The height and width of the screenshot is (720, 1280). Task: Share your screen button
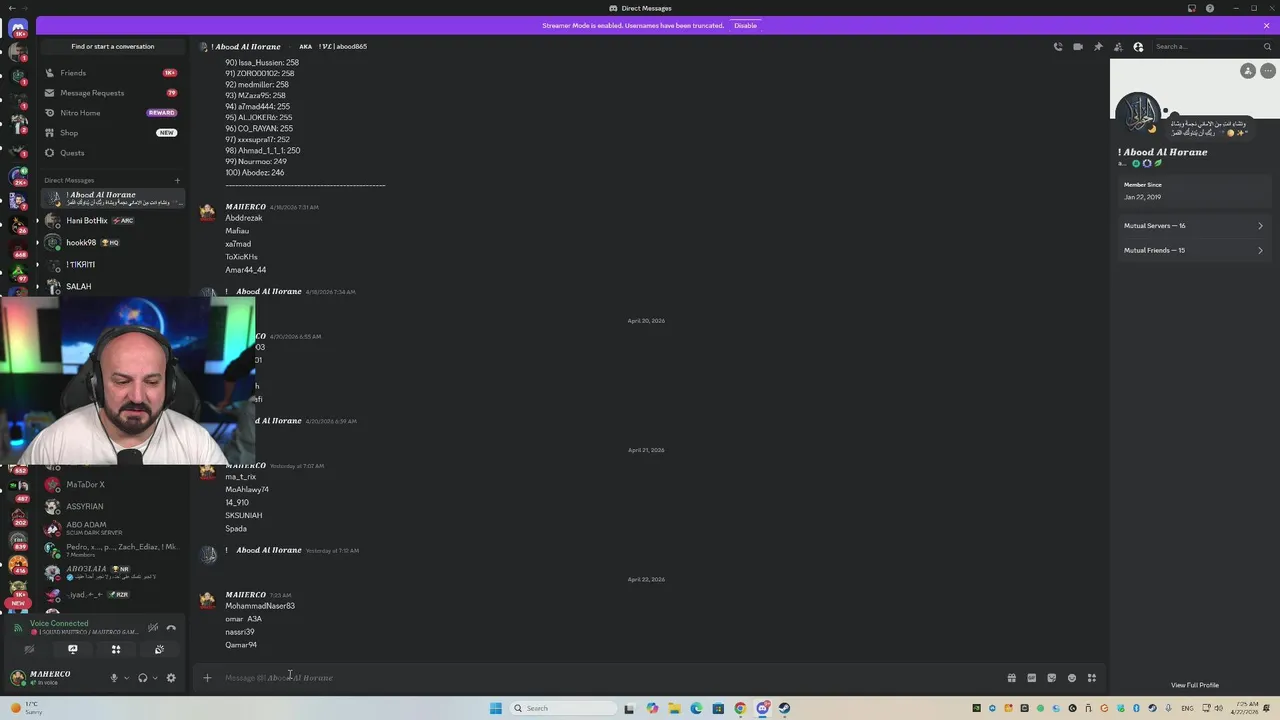pos(72,650)
